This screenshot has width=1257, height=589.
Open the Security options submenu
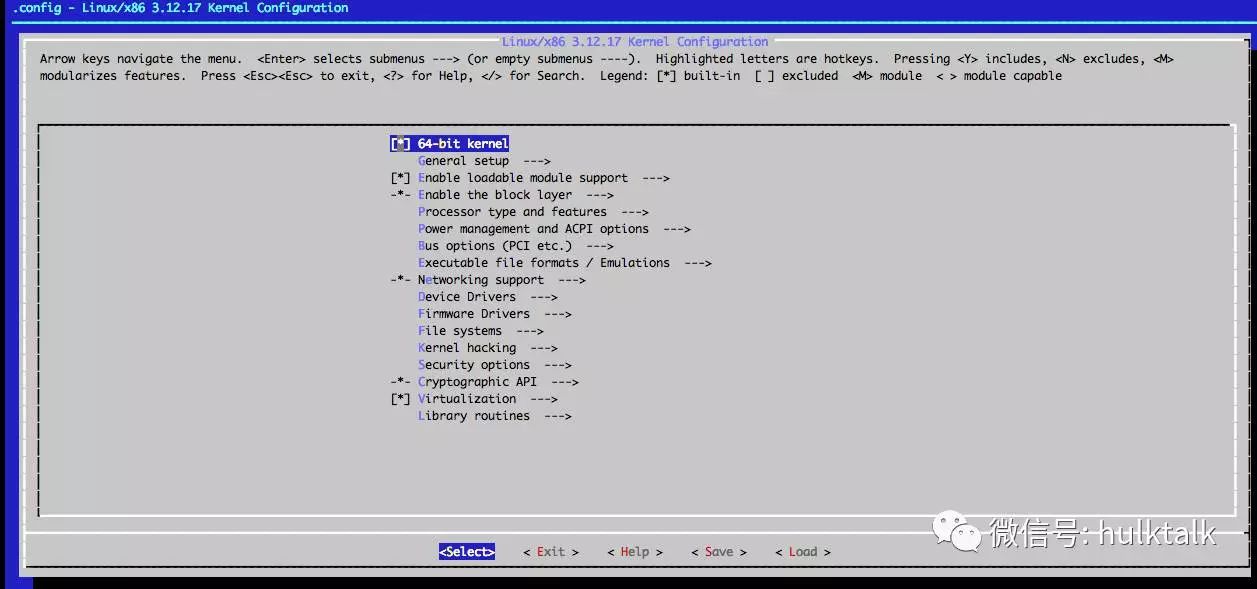pos(495,365)
